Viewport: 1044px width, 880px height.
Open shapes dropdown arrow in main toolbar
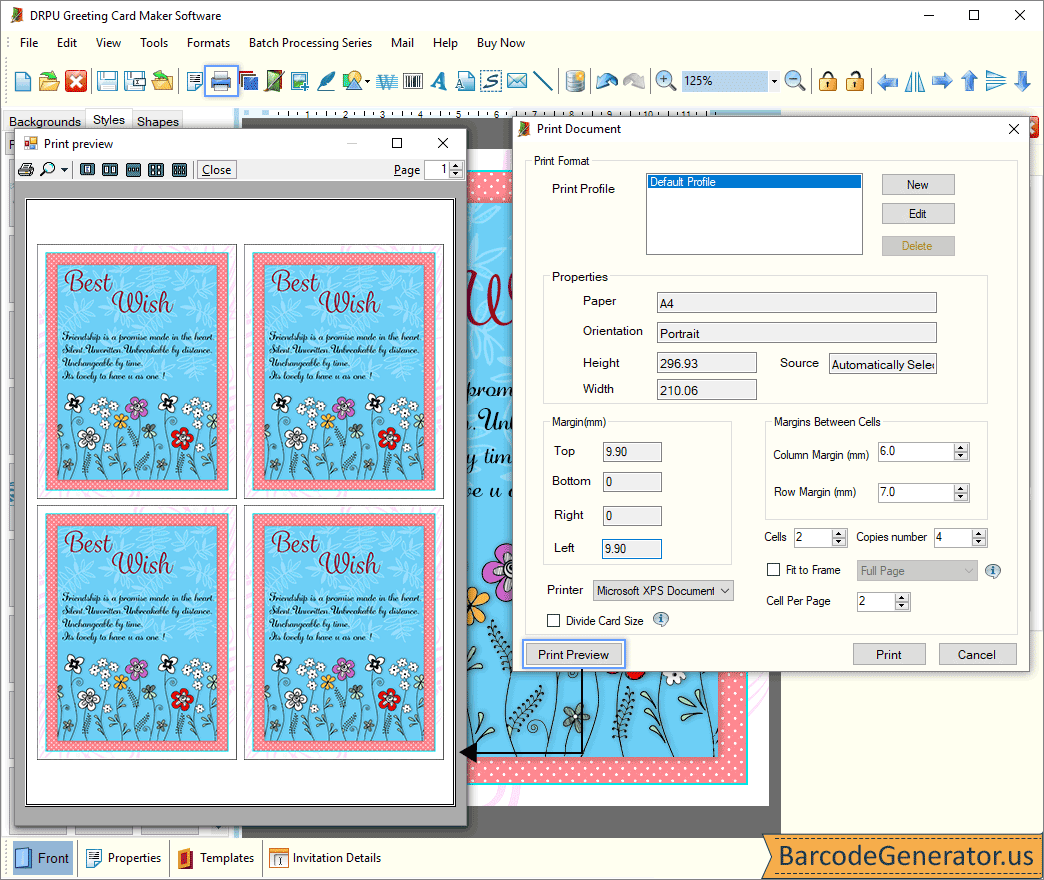click(x=367, y=82)
